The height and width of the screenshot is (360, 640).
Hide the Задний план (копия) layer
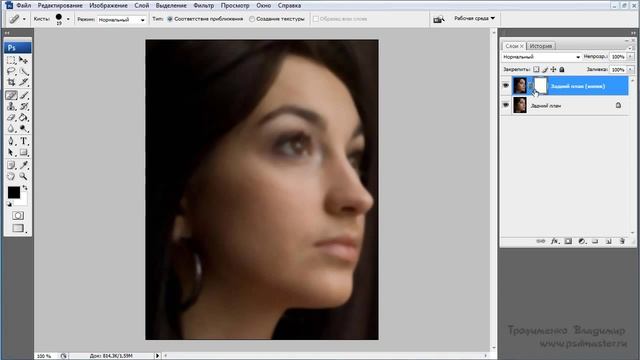(x=506, y=86)
